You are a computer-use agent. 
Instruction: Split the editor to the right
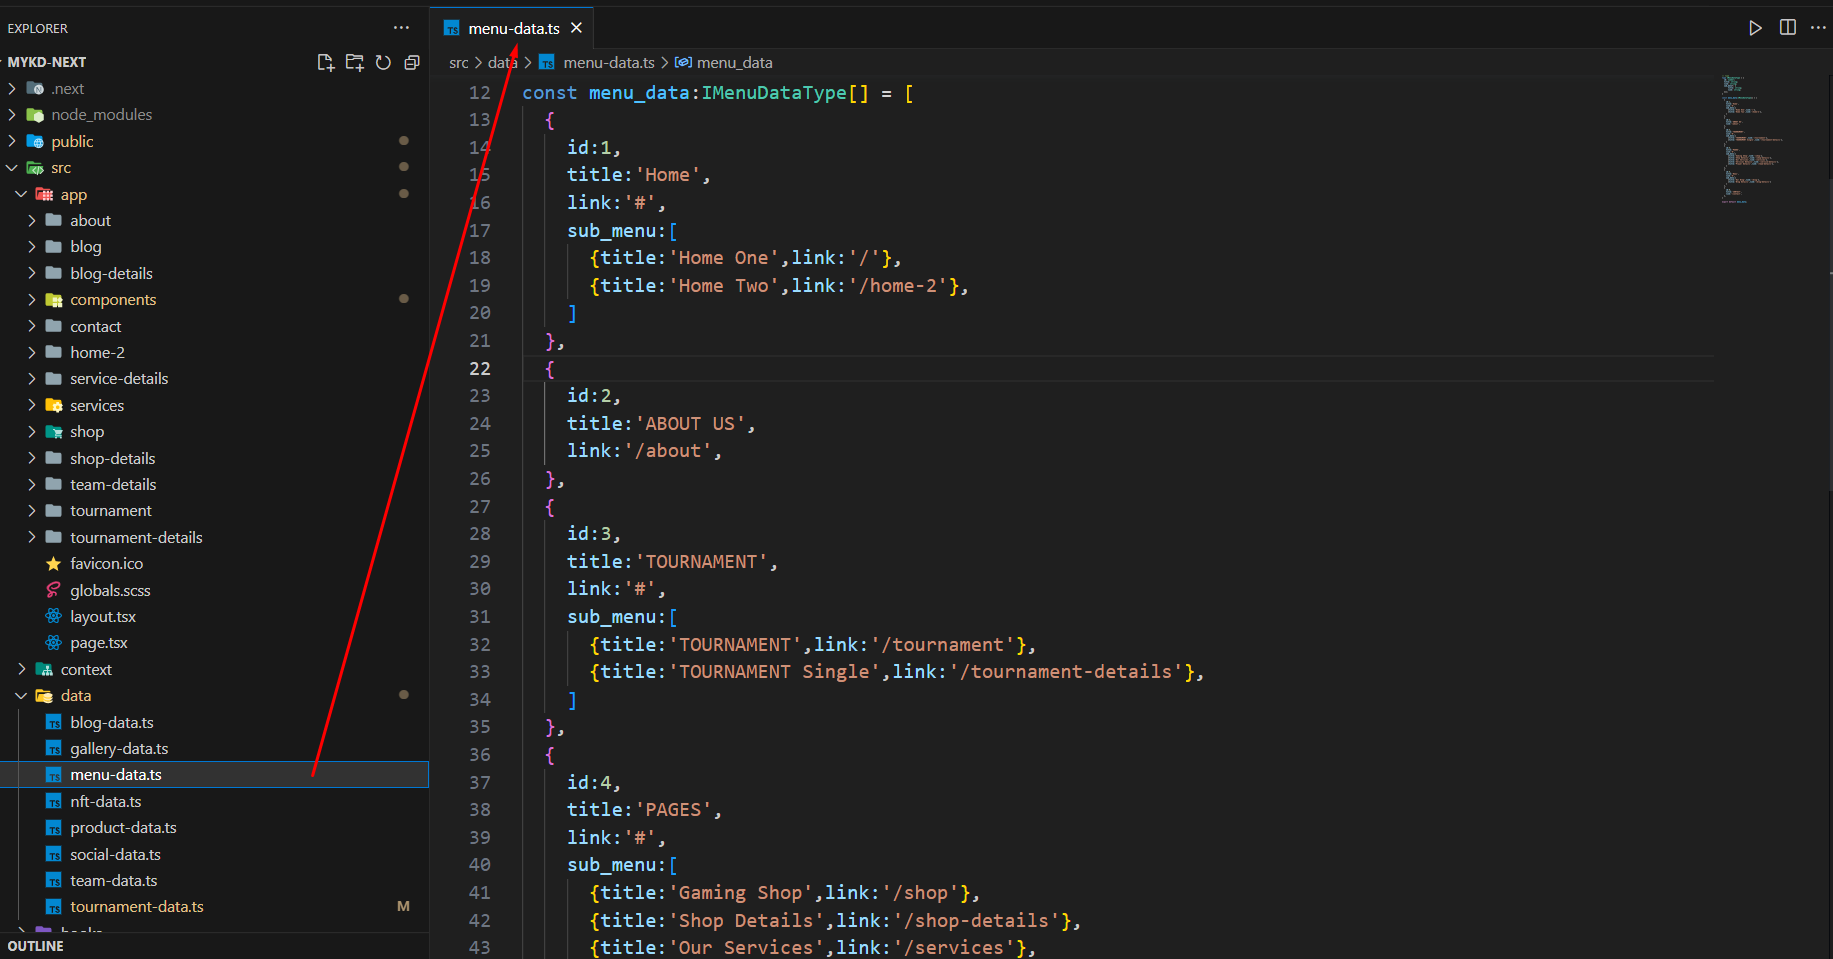(x=1788, y=28)
